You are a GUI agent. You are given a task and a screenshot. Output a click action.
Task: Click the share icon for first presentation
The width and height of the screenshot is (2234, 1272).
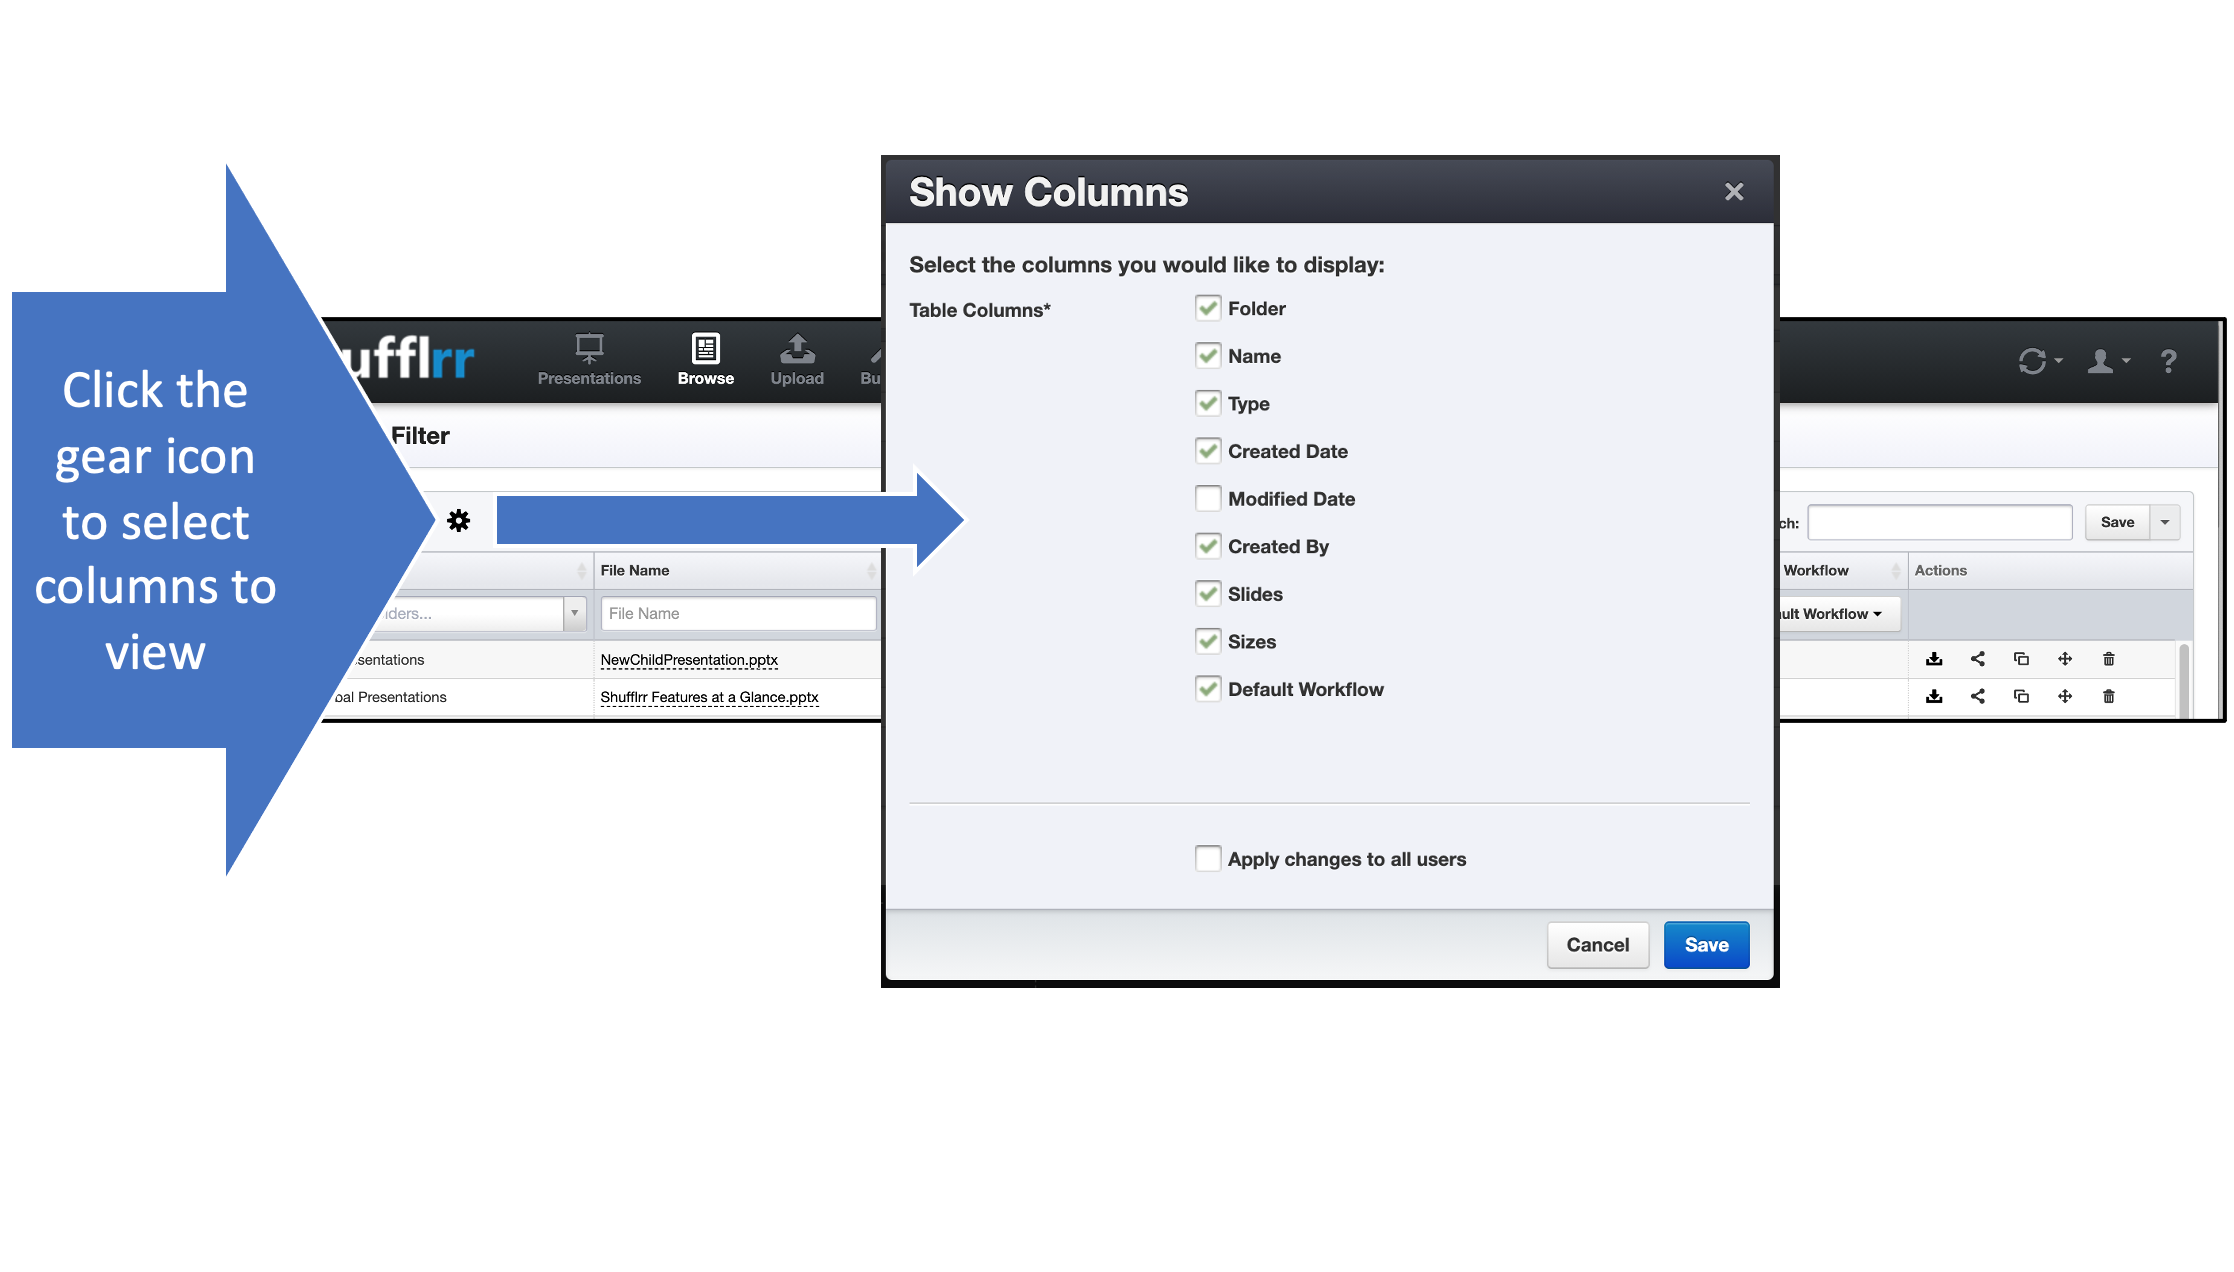click(x=1978, y=657)
